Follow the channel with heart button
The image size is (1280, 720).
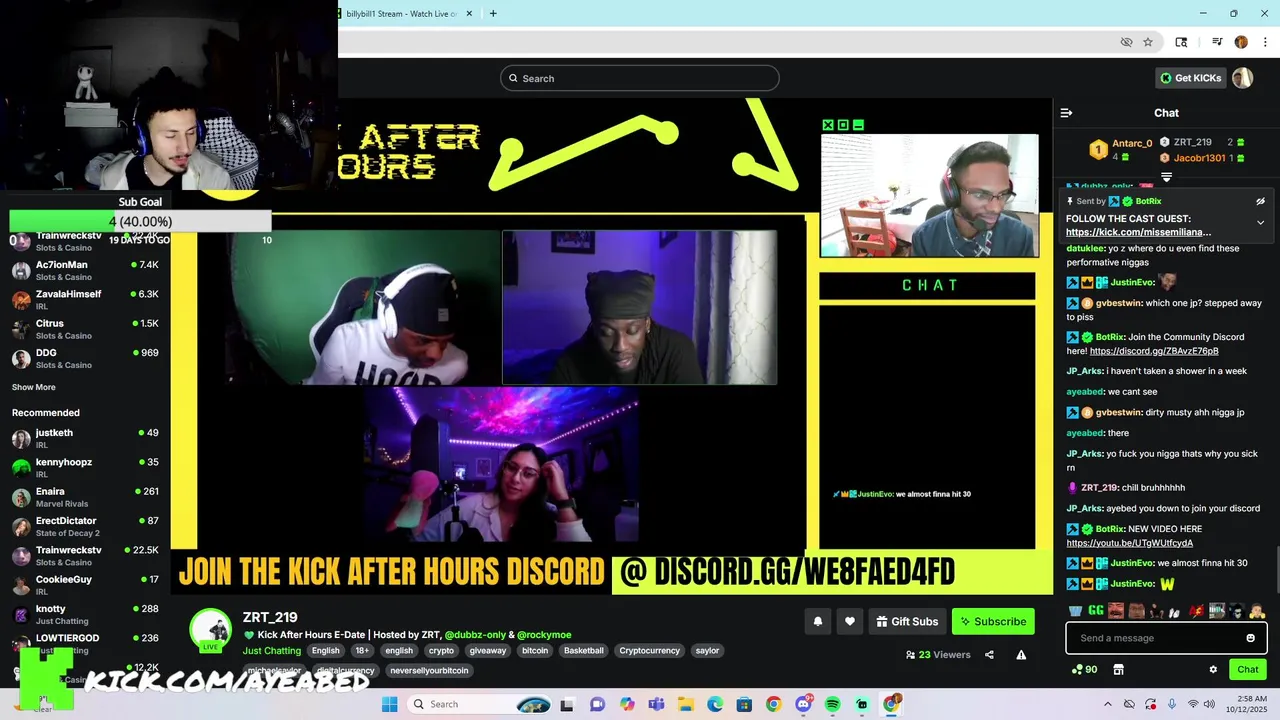[x=850, y=621]
